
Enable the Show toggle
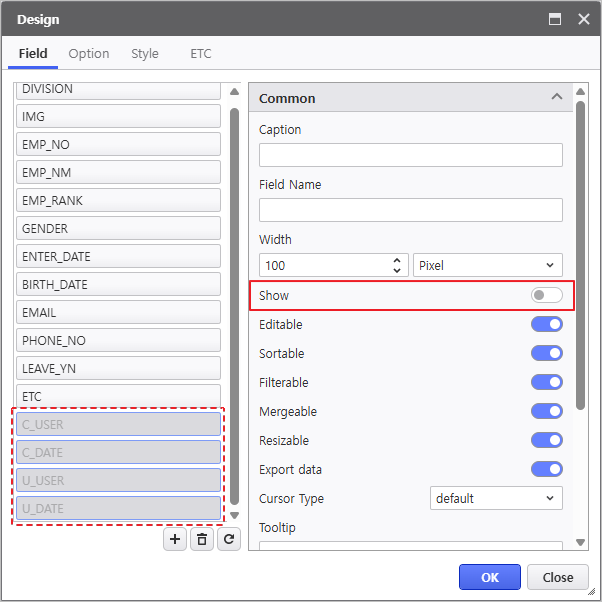click(x=546, y=296)
